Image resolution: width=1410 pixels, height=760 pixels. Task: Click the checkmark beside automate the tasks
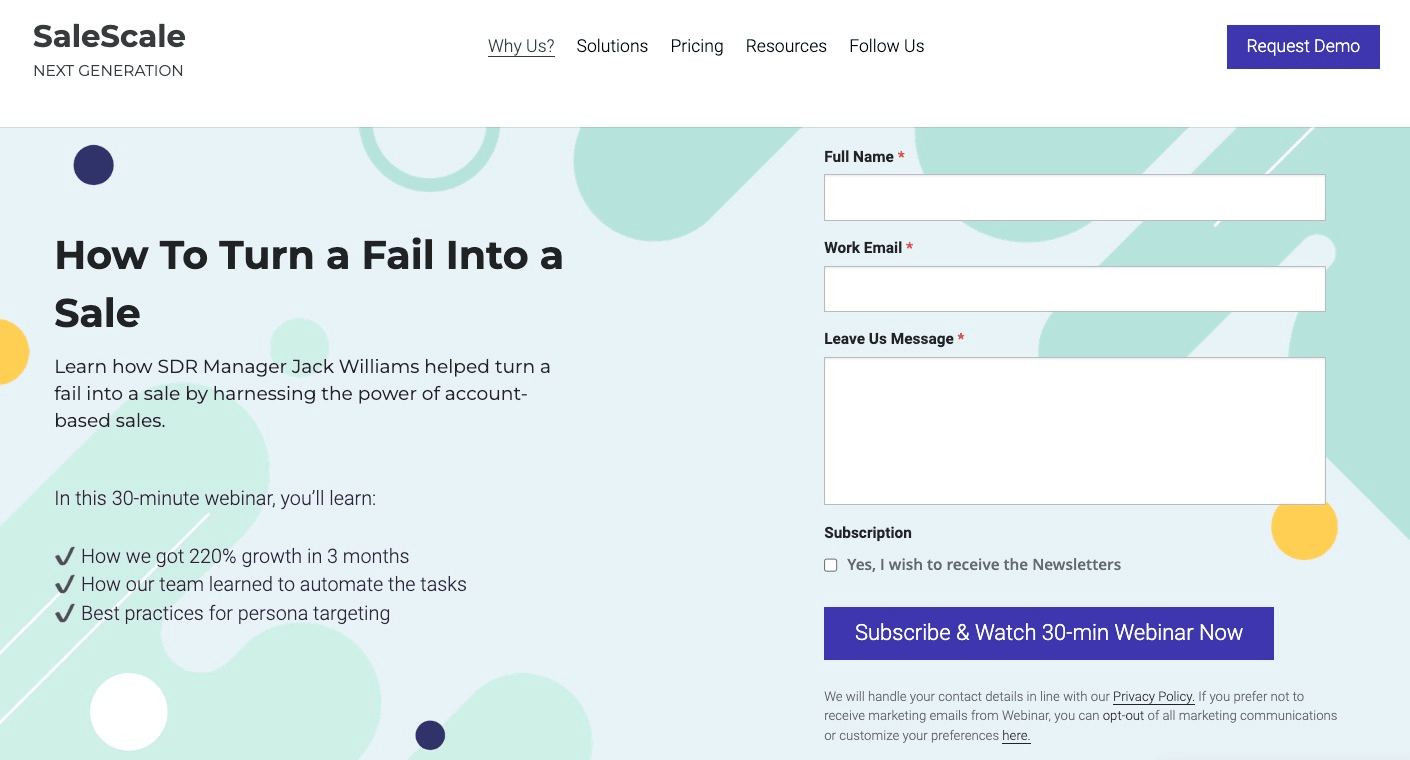pos(65,584)
